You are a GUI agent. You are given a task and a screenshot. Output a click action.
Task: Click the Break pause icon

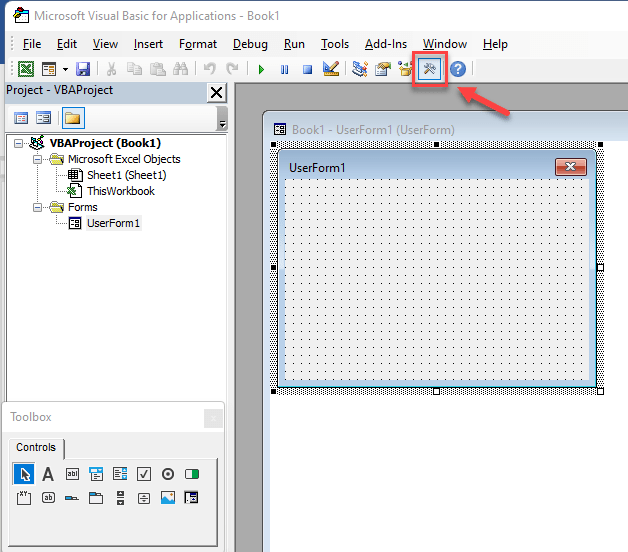[284, 70]
